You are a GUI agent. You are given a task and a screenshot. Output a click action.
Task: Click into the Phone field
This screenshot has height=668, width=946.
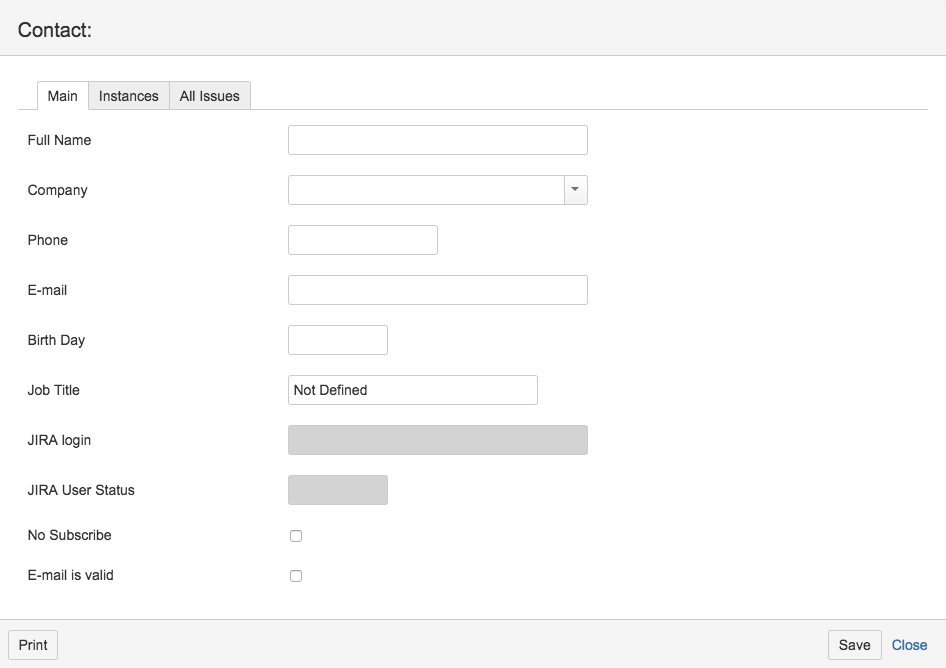[362, 240]
